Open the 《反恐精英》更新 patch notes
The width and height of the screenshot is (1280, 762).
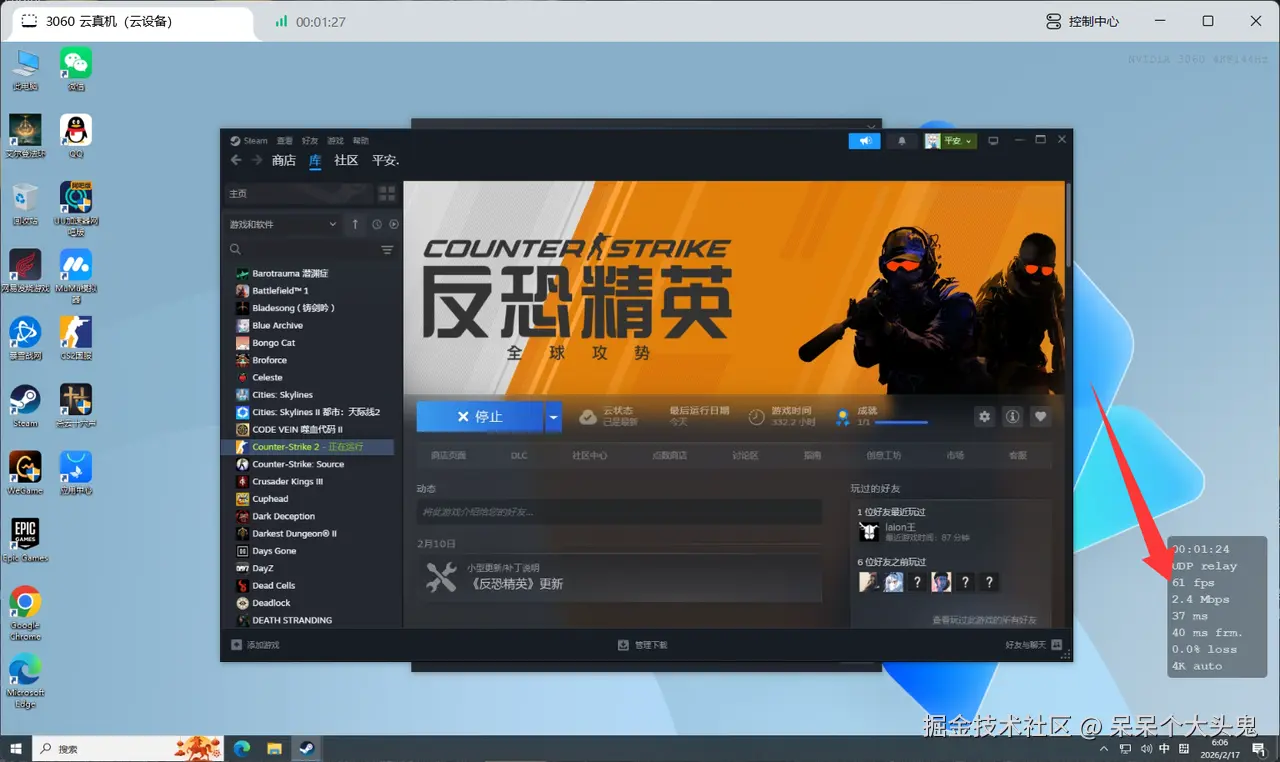click(x=516, y=583)
